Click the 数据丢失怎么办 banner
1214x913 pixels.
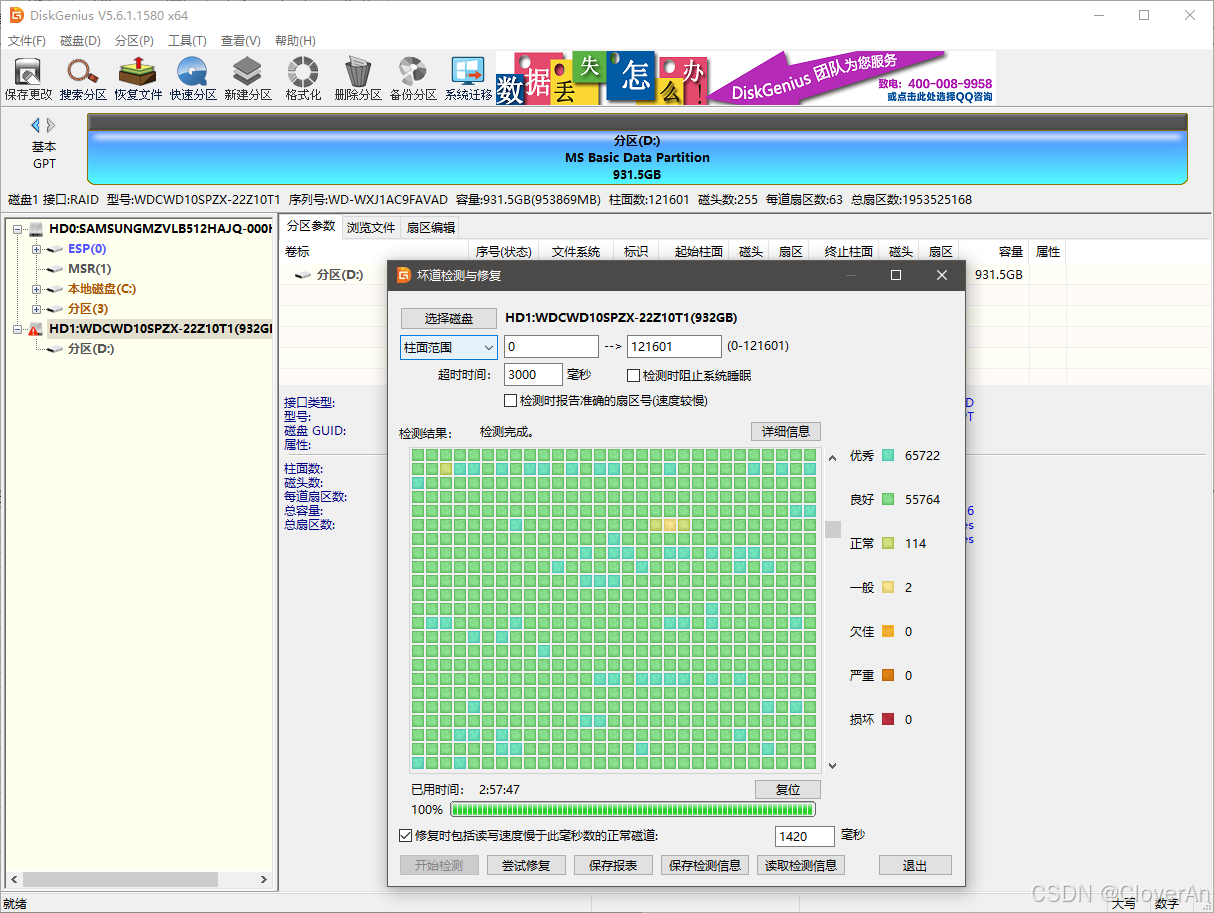pyautogui.click(x=602, y=77)
